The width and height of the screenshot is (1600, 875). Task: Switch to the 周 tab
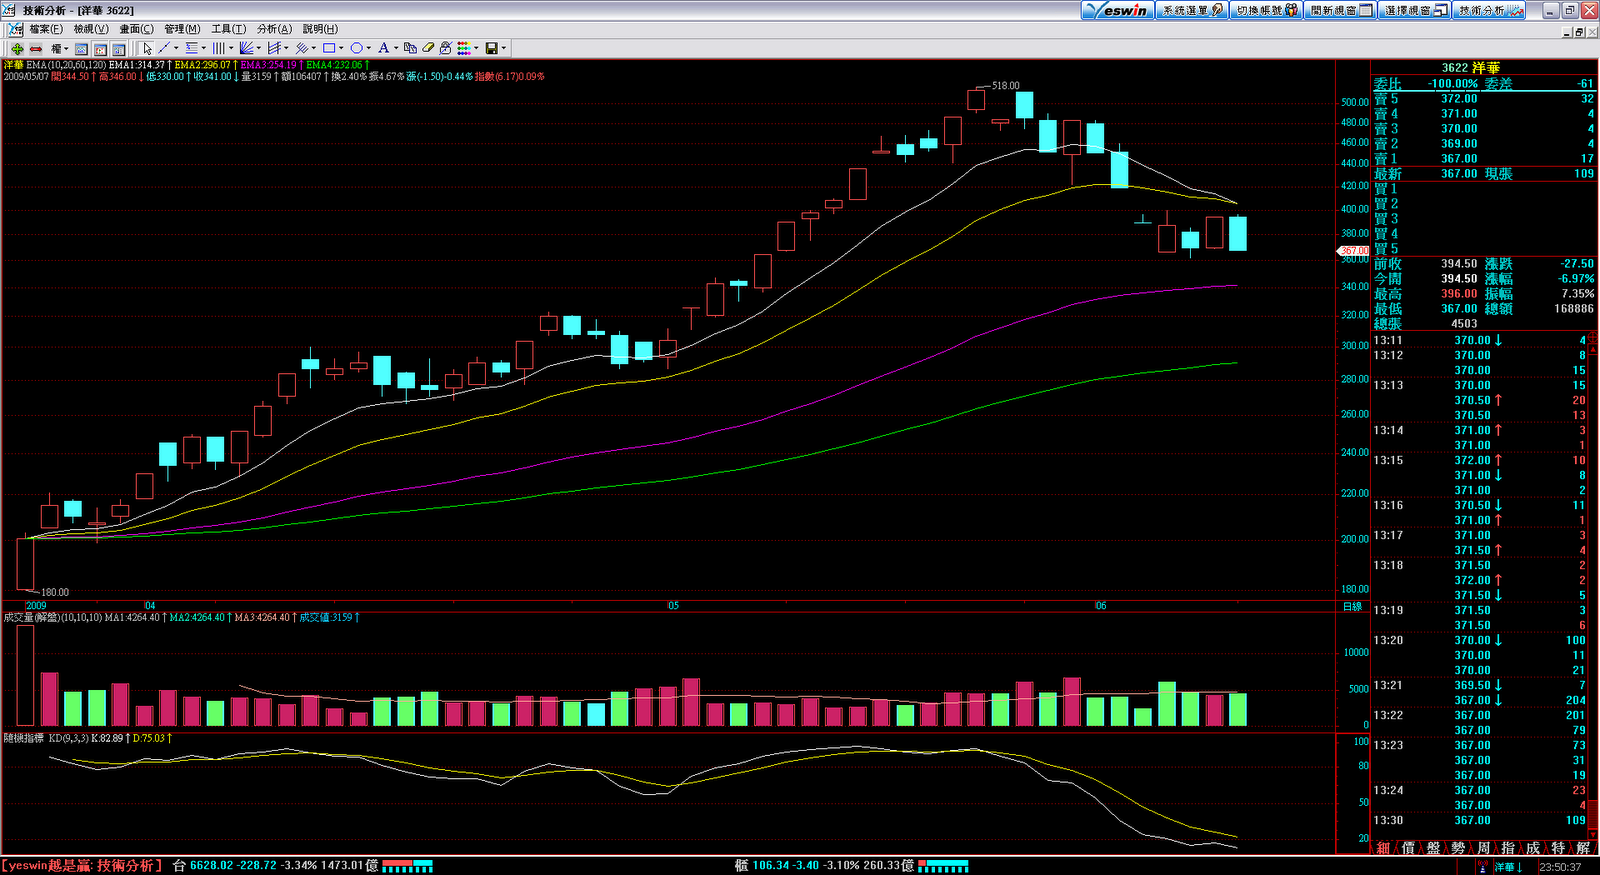pyautogui.click(x=1483, y=848)
